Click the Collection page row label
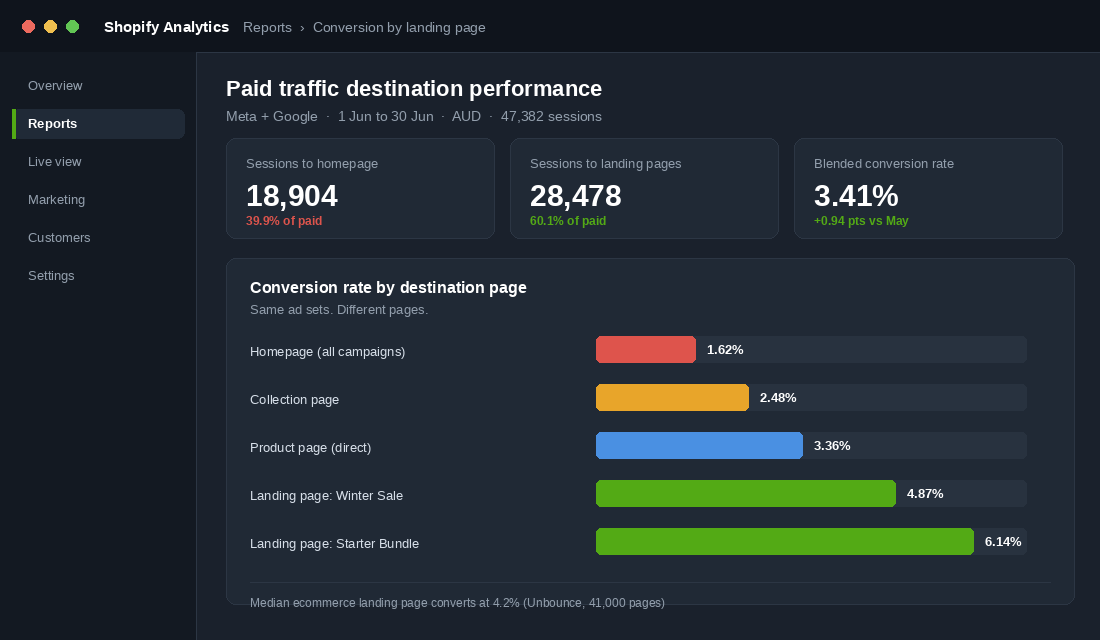 tap(295, 399)
